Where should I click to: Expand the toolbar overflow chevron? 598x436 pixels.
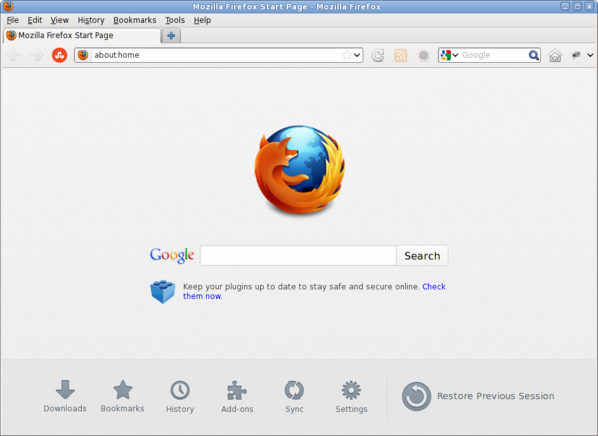coord(590,55)
